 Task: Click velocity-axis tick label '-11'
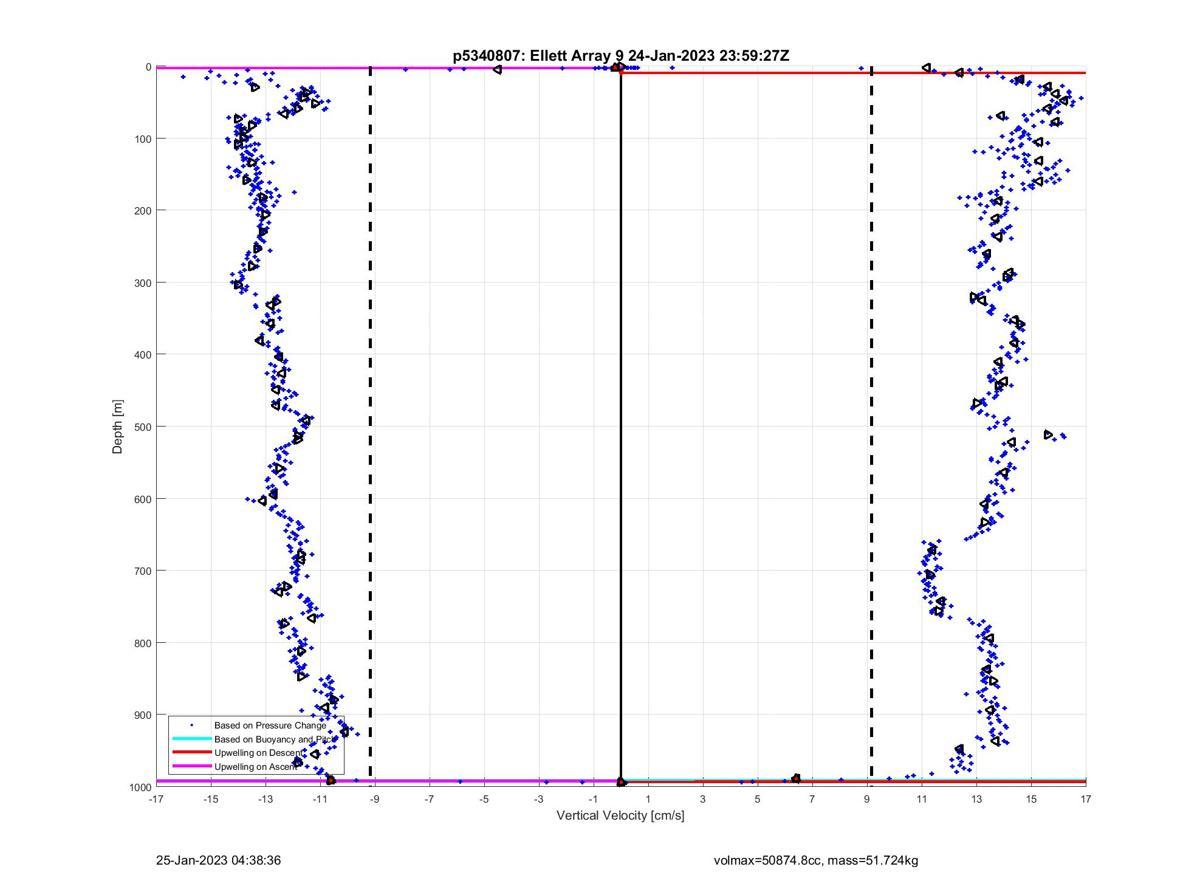(x=320, y=799)
